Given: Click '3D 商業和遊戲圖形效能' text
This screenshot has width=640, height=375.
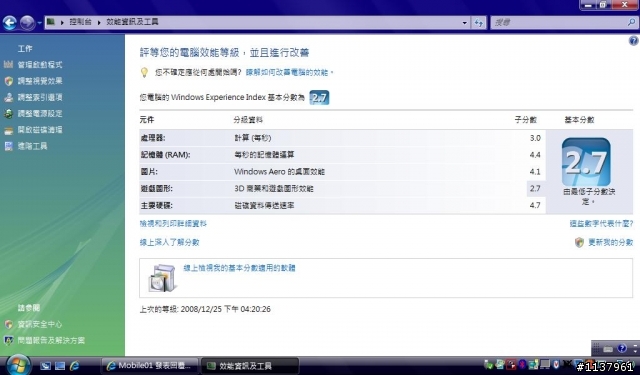Looking at the screenshot, I should point(274,189).
